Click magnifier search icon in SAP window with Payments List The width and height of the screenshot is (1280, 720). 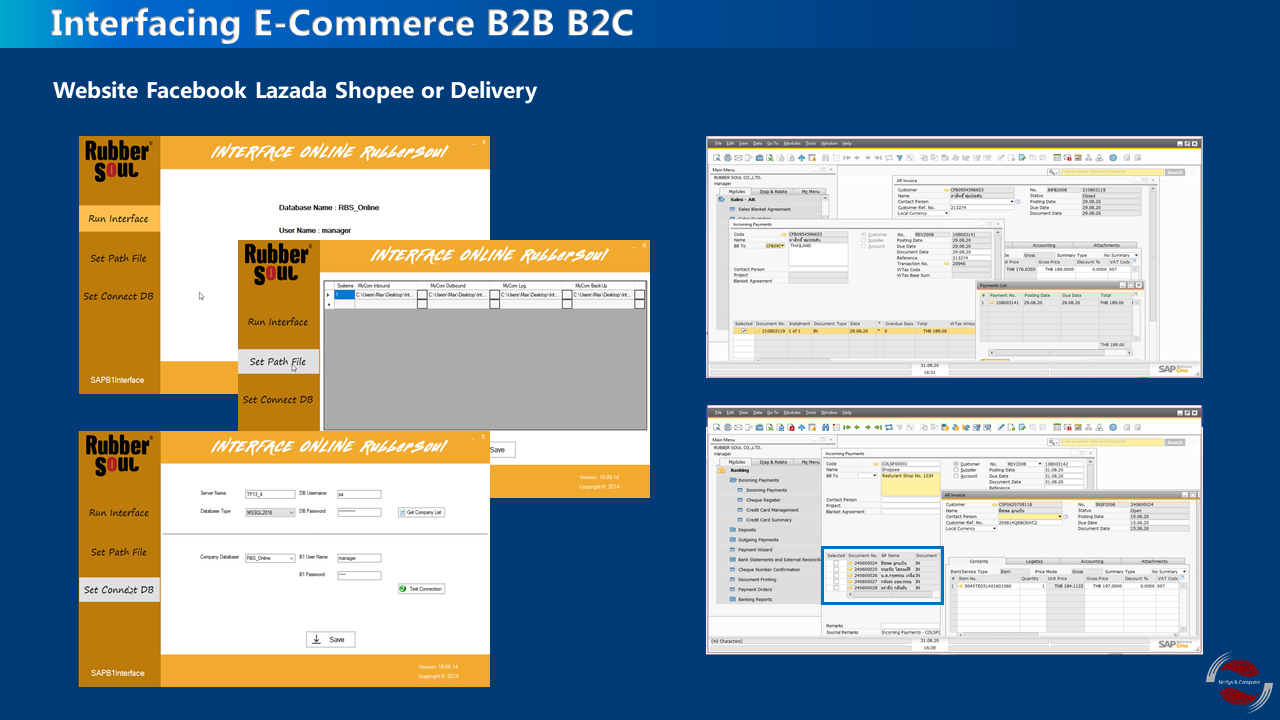point(1052,172)
